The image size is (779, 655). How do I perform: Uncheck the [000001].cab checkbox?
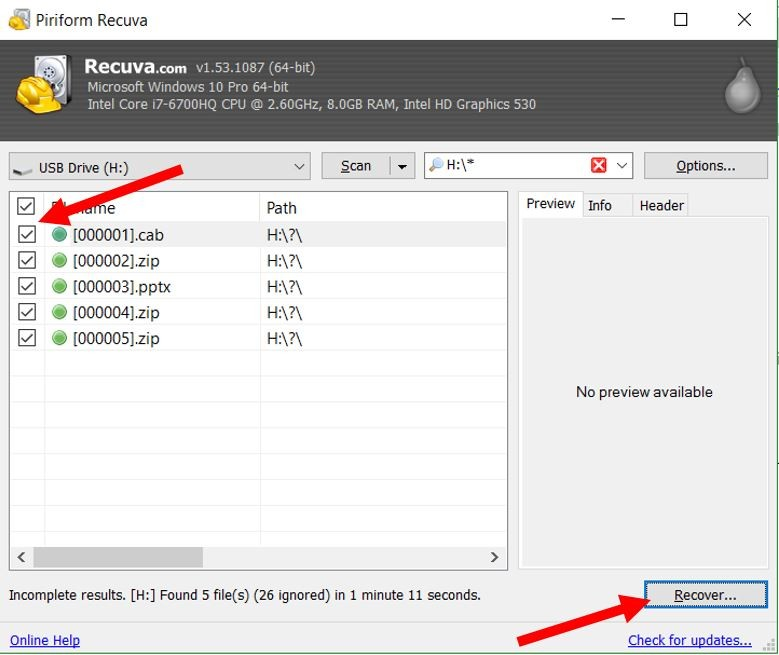pyautogui.click(x=27, y=234)
